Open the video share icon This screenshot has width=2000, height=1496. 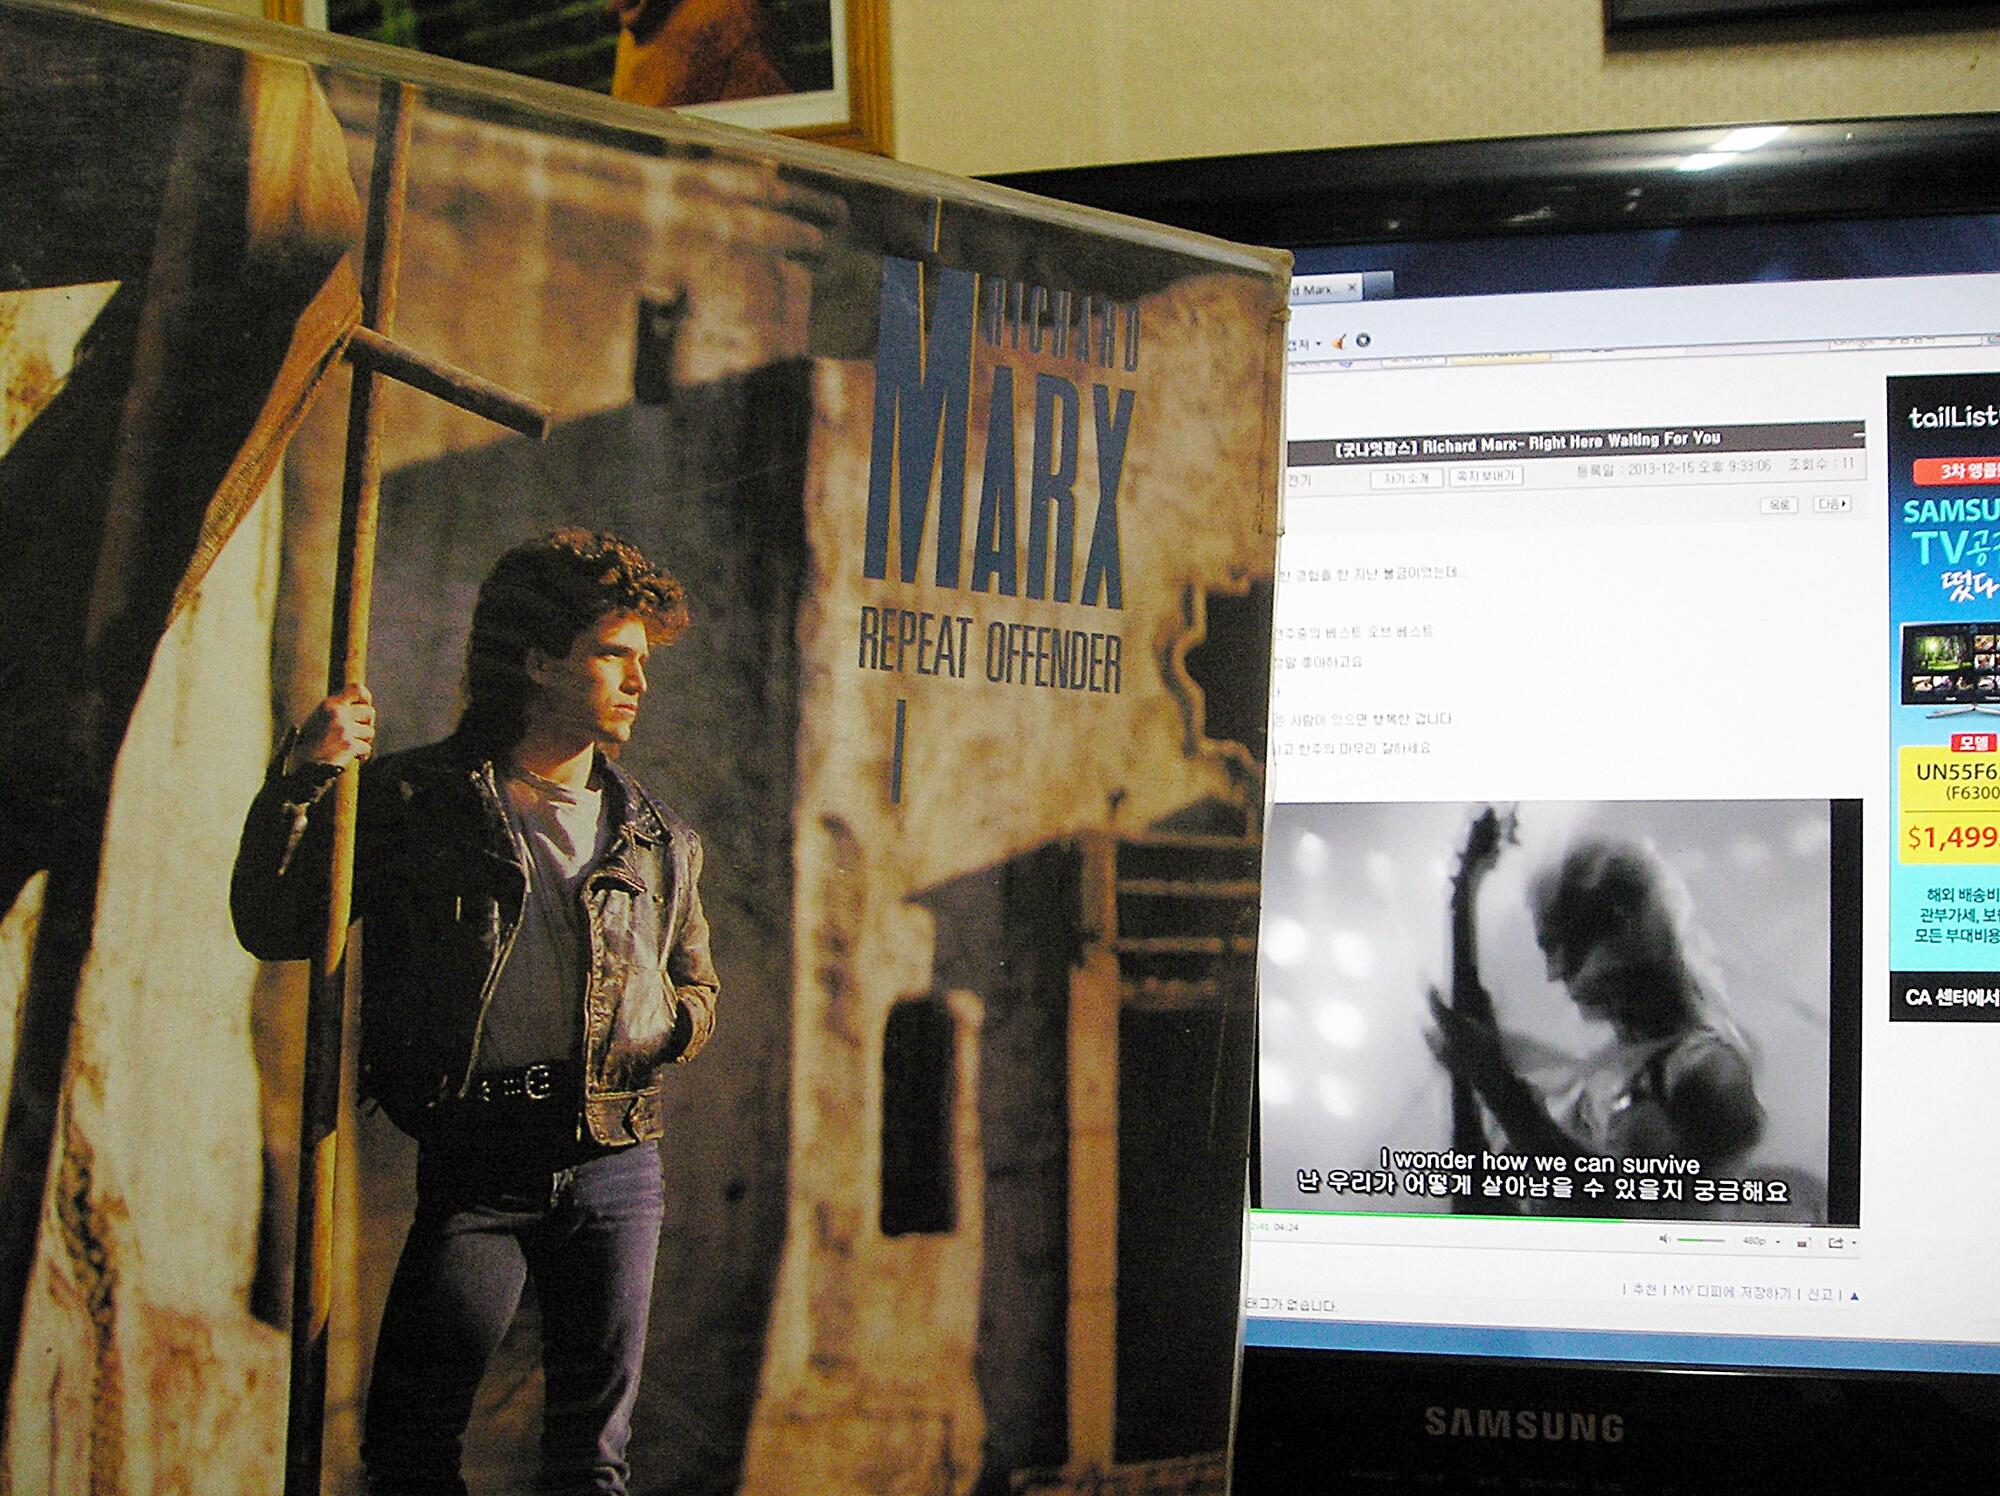point(1836,1243)
